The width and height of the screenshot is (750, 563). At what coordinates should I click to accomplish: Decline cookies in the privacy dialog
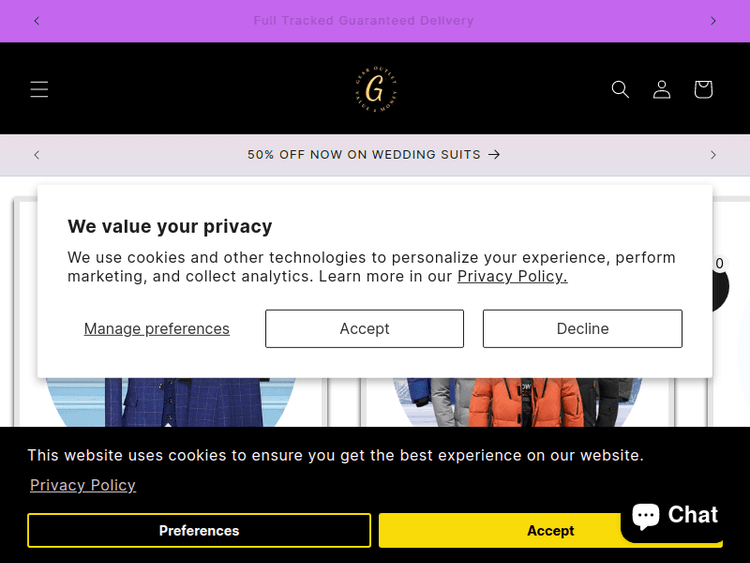click(582, 329)
